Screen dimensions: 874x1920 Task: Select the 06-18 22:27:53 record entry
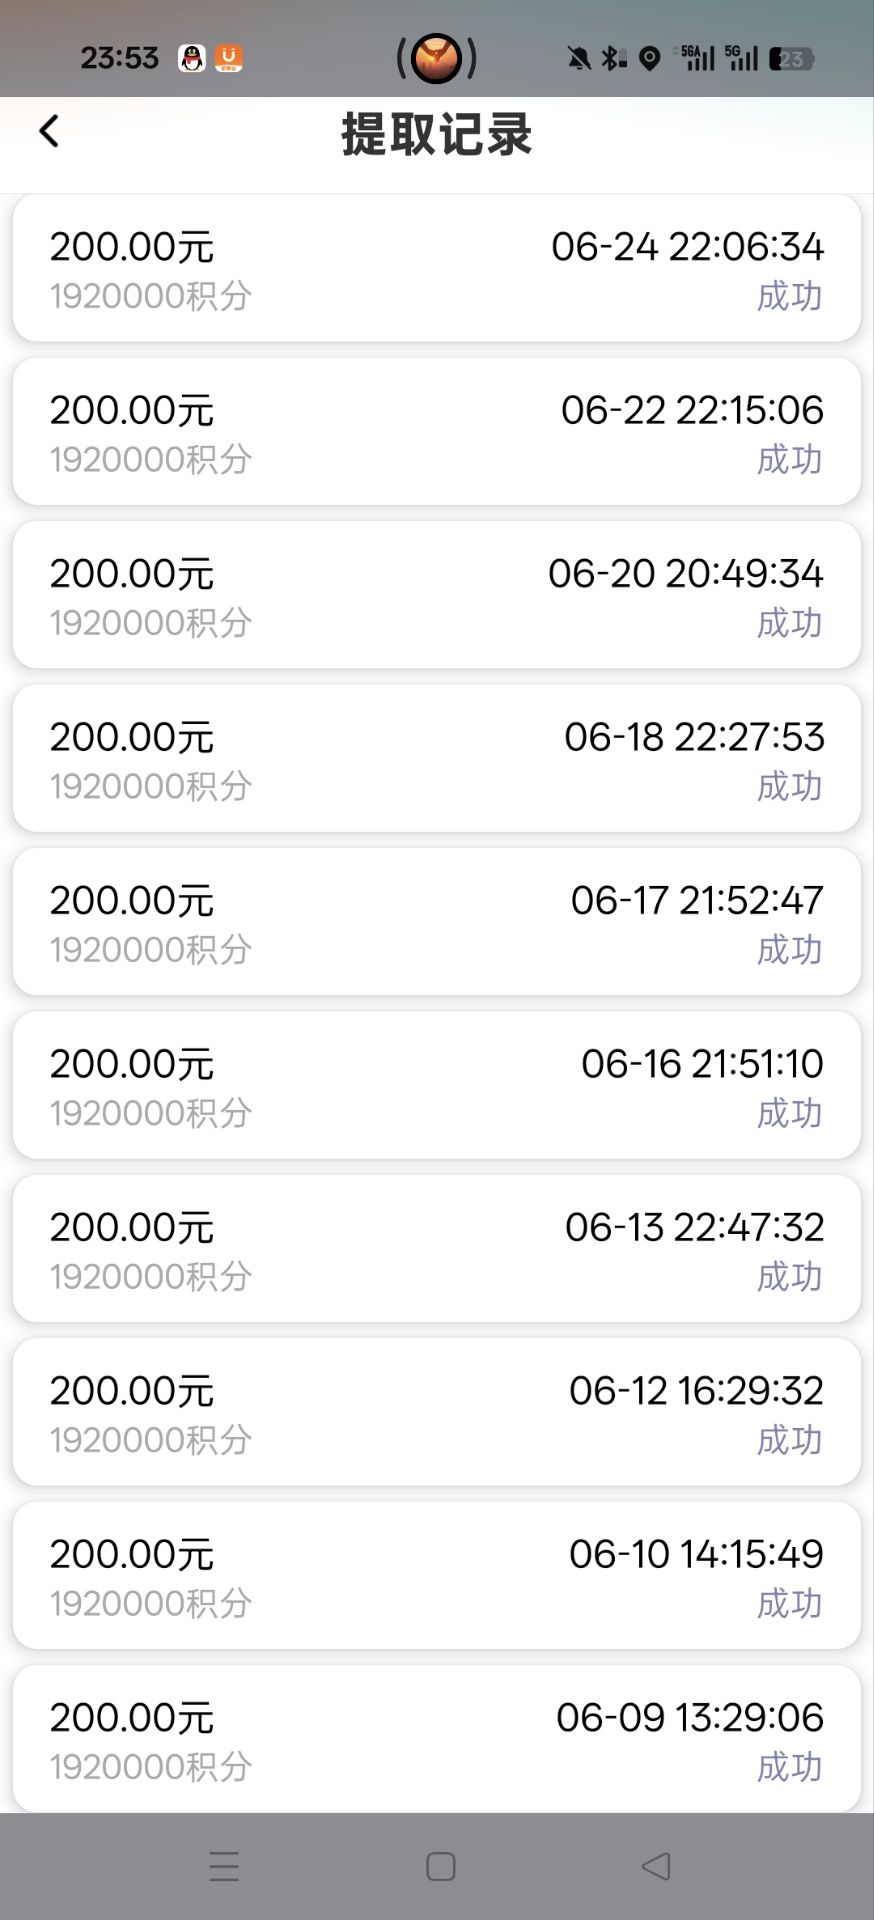pos(437,758)
